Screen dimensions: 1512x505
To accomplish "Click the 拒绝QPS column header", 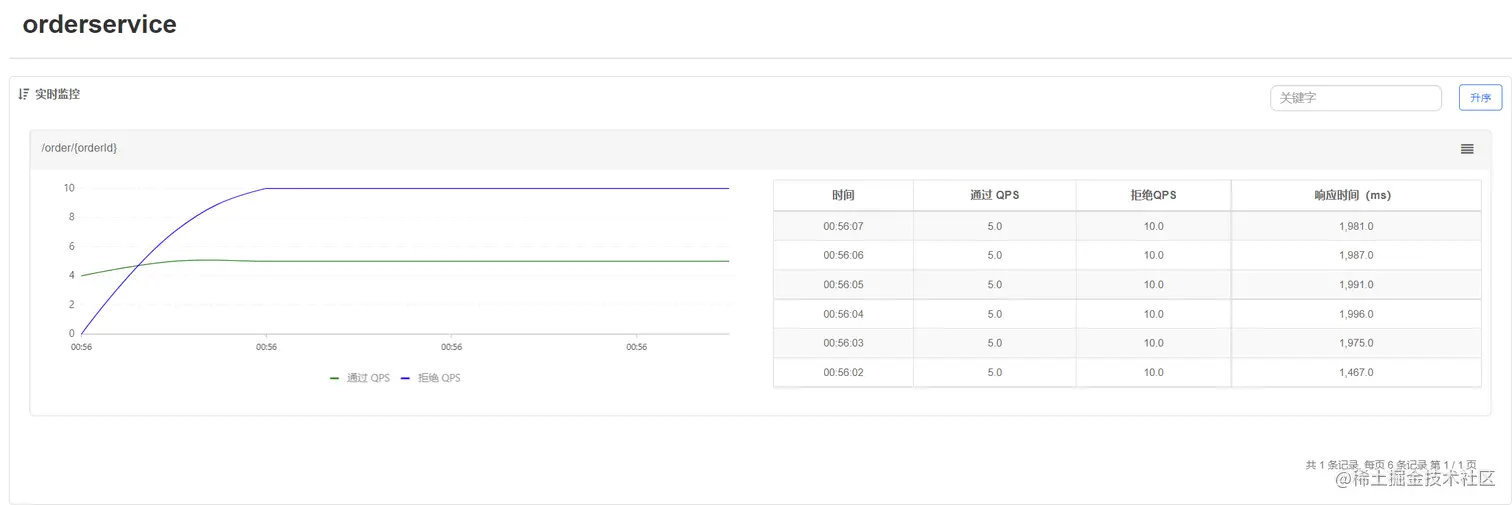I will tap(1153, 195).
